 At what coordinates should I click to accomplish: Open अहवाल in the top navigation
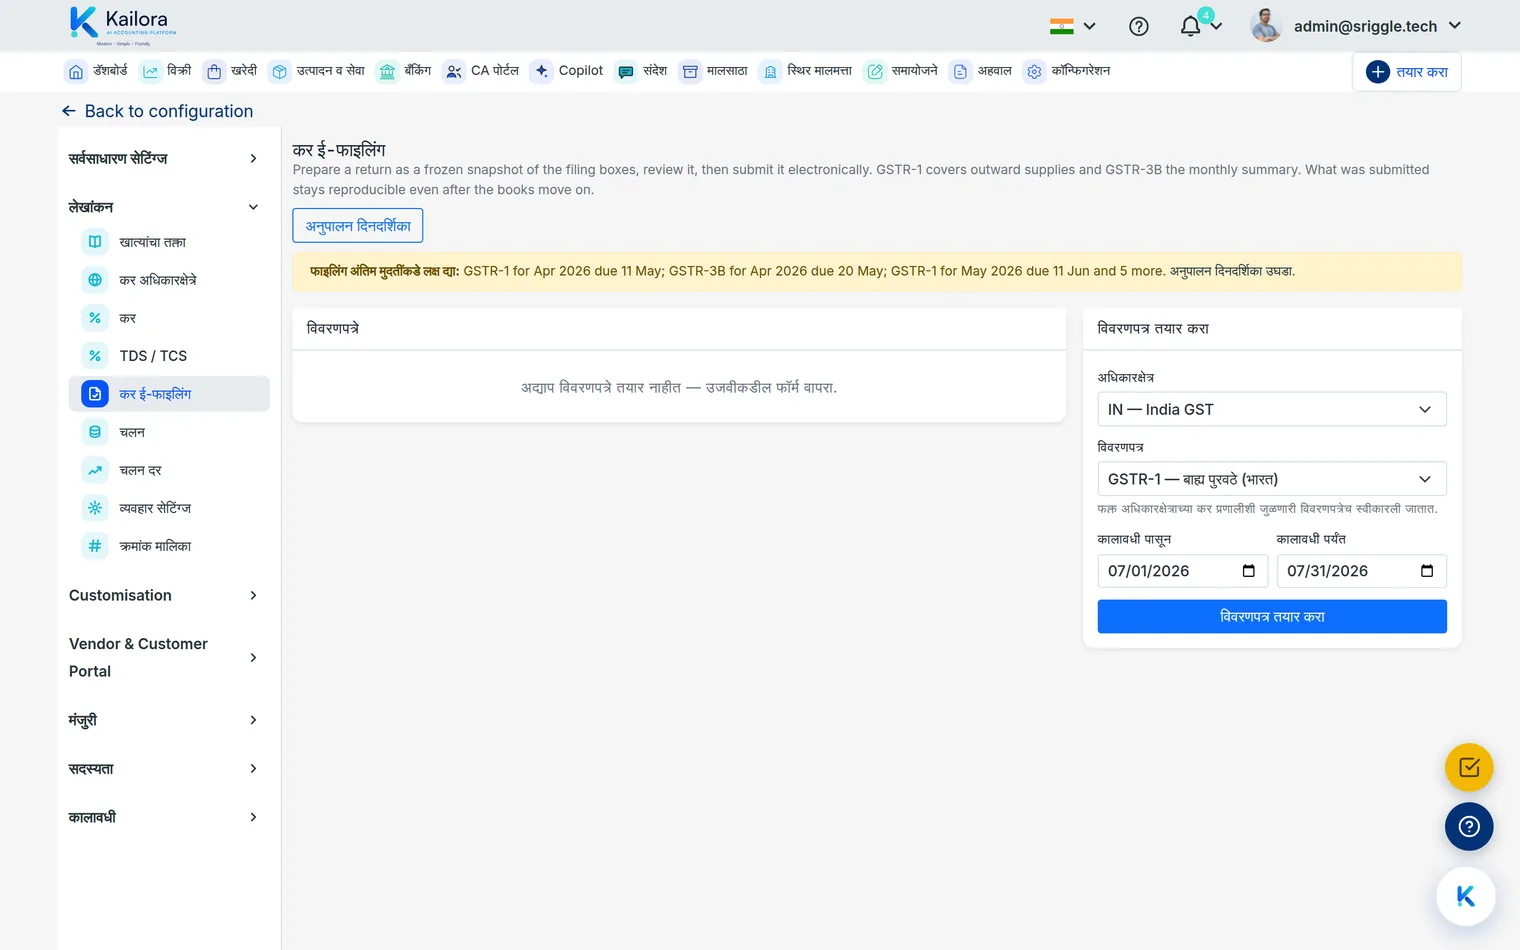point(981,71)
